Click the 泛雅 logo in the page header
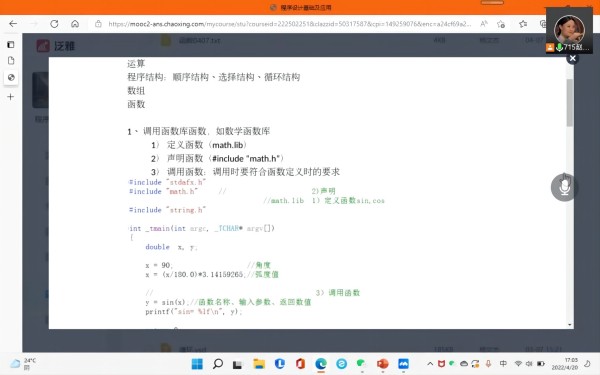Screen dimensions: 600x375 coord(56,46)
